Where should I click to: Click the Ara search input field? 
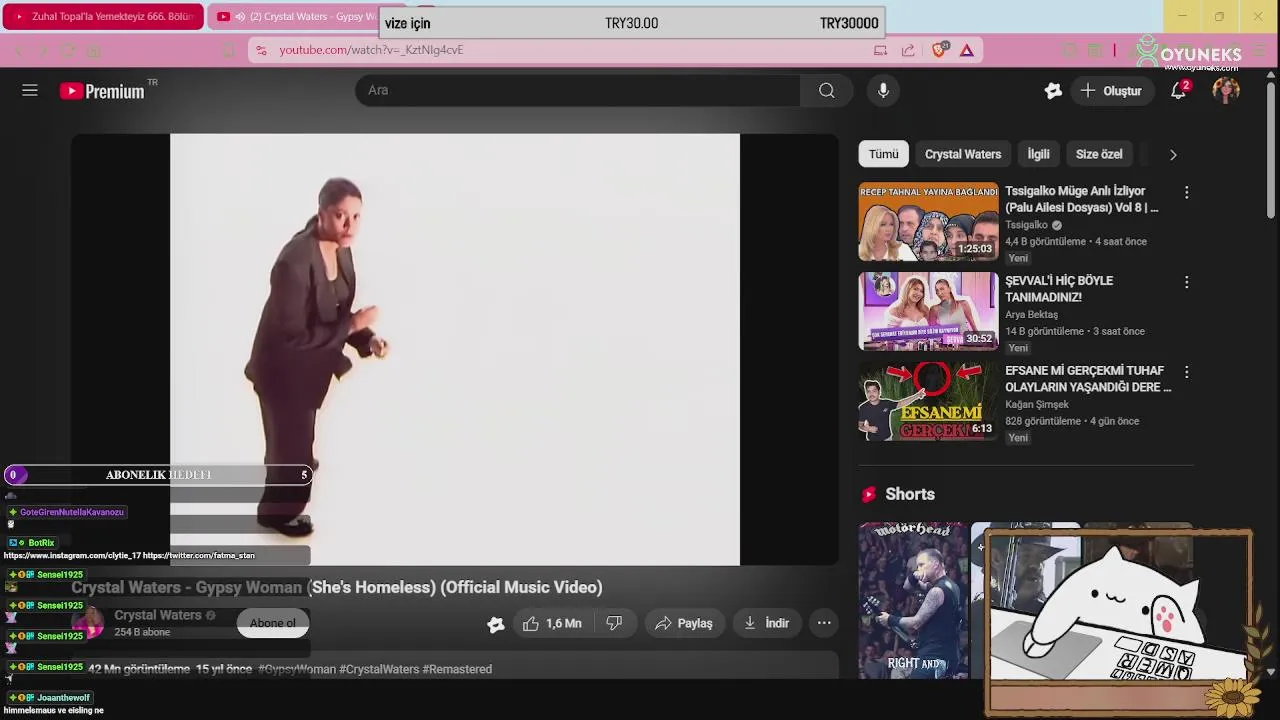[578, 91]
